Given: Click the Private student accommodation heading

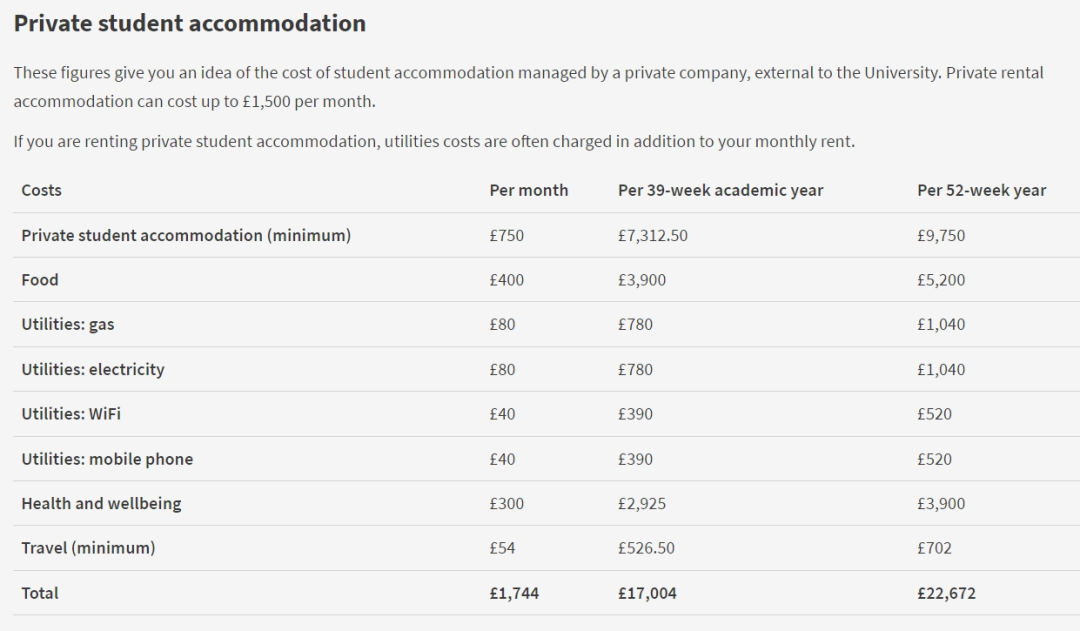Looking at the screenshot, I should point(190,23).
